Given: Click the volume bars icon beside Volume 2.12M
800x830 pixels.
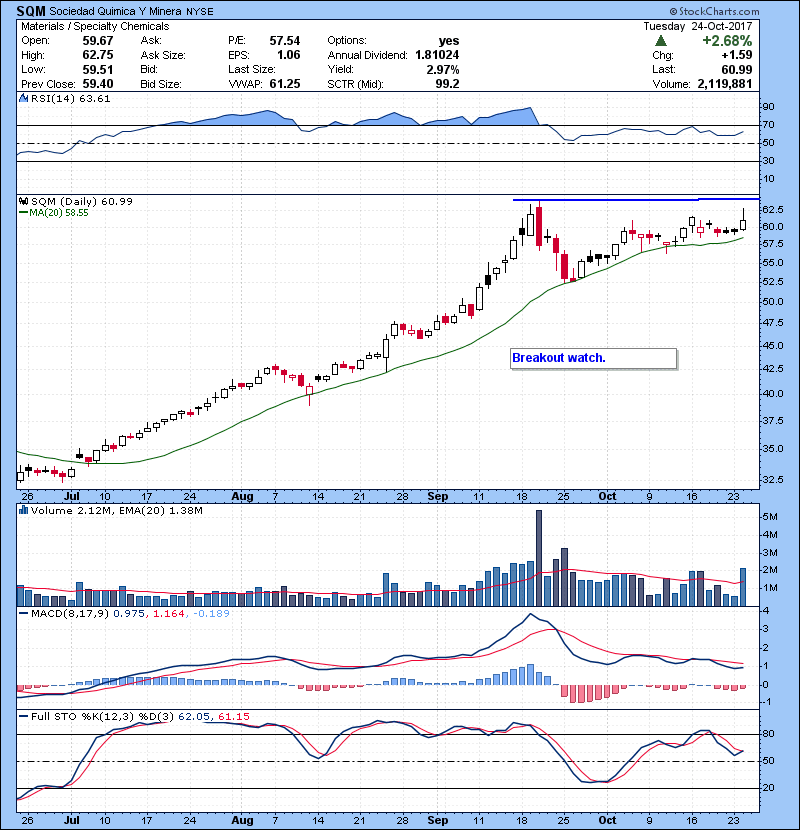Looking at the screenshot, I should coord(24,510).
